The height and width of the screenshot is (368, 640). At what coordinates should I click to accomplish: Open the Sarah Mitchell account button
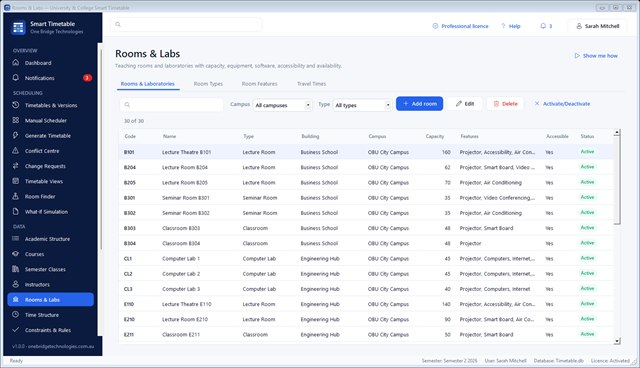(597, 26)
